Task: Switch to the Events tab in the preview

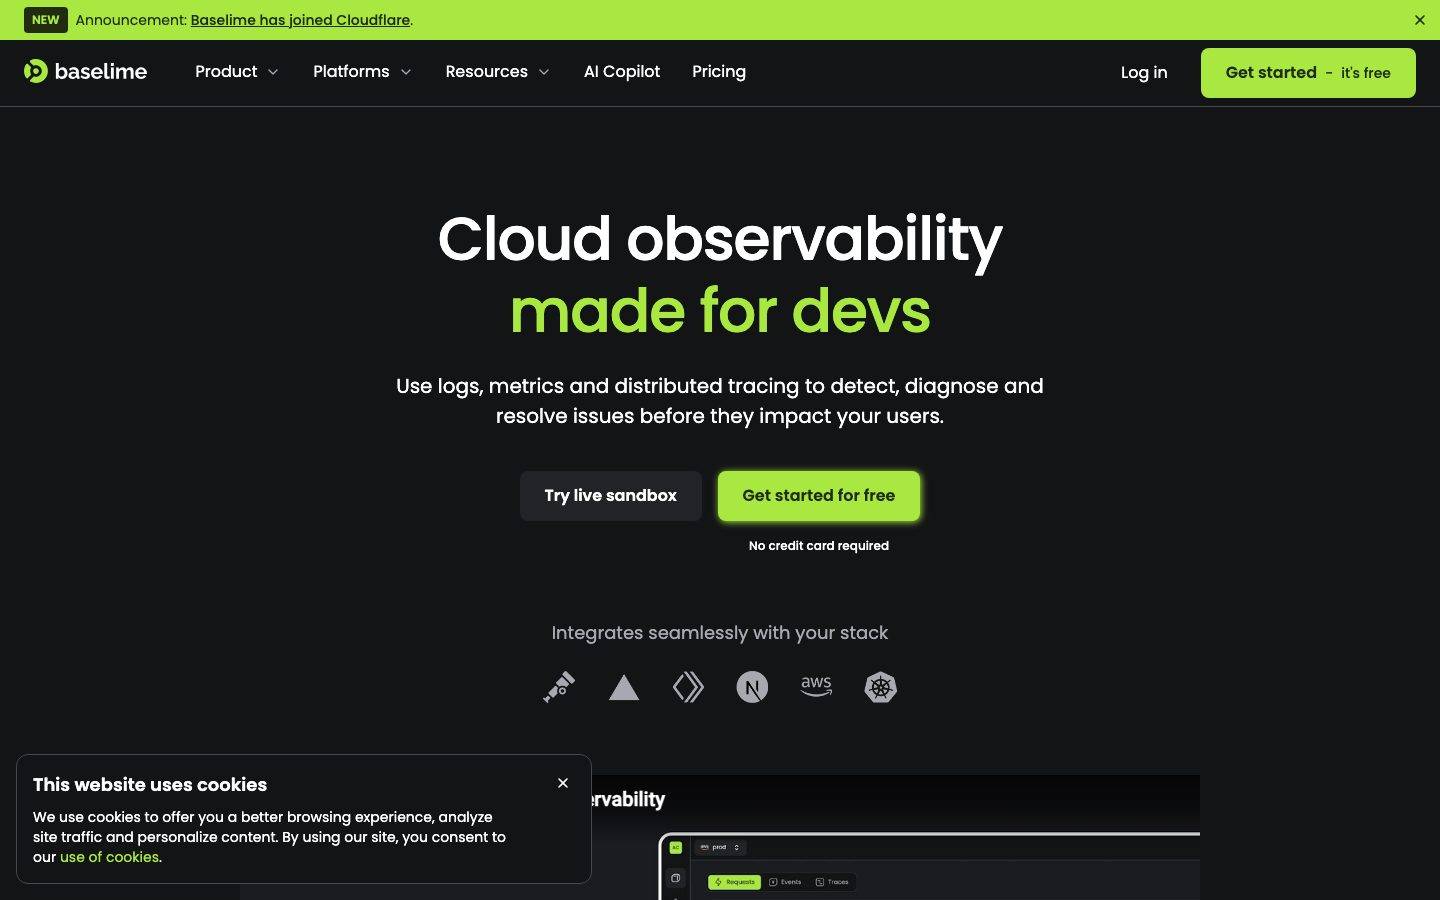Action: coord(785,882)
